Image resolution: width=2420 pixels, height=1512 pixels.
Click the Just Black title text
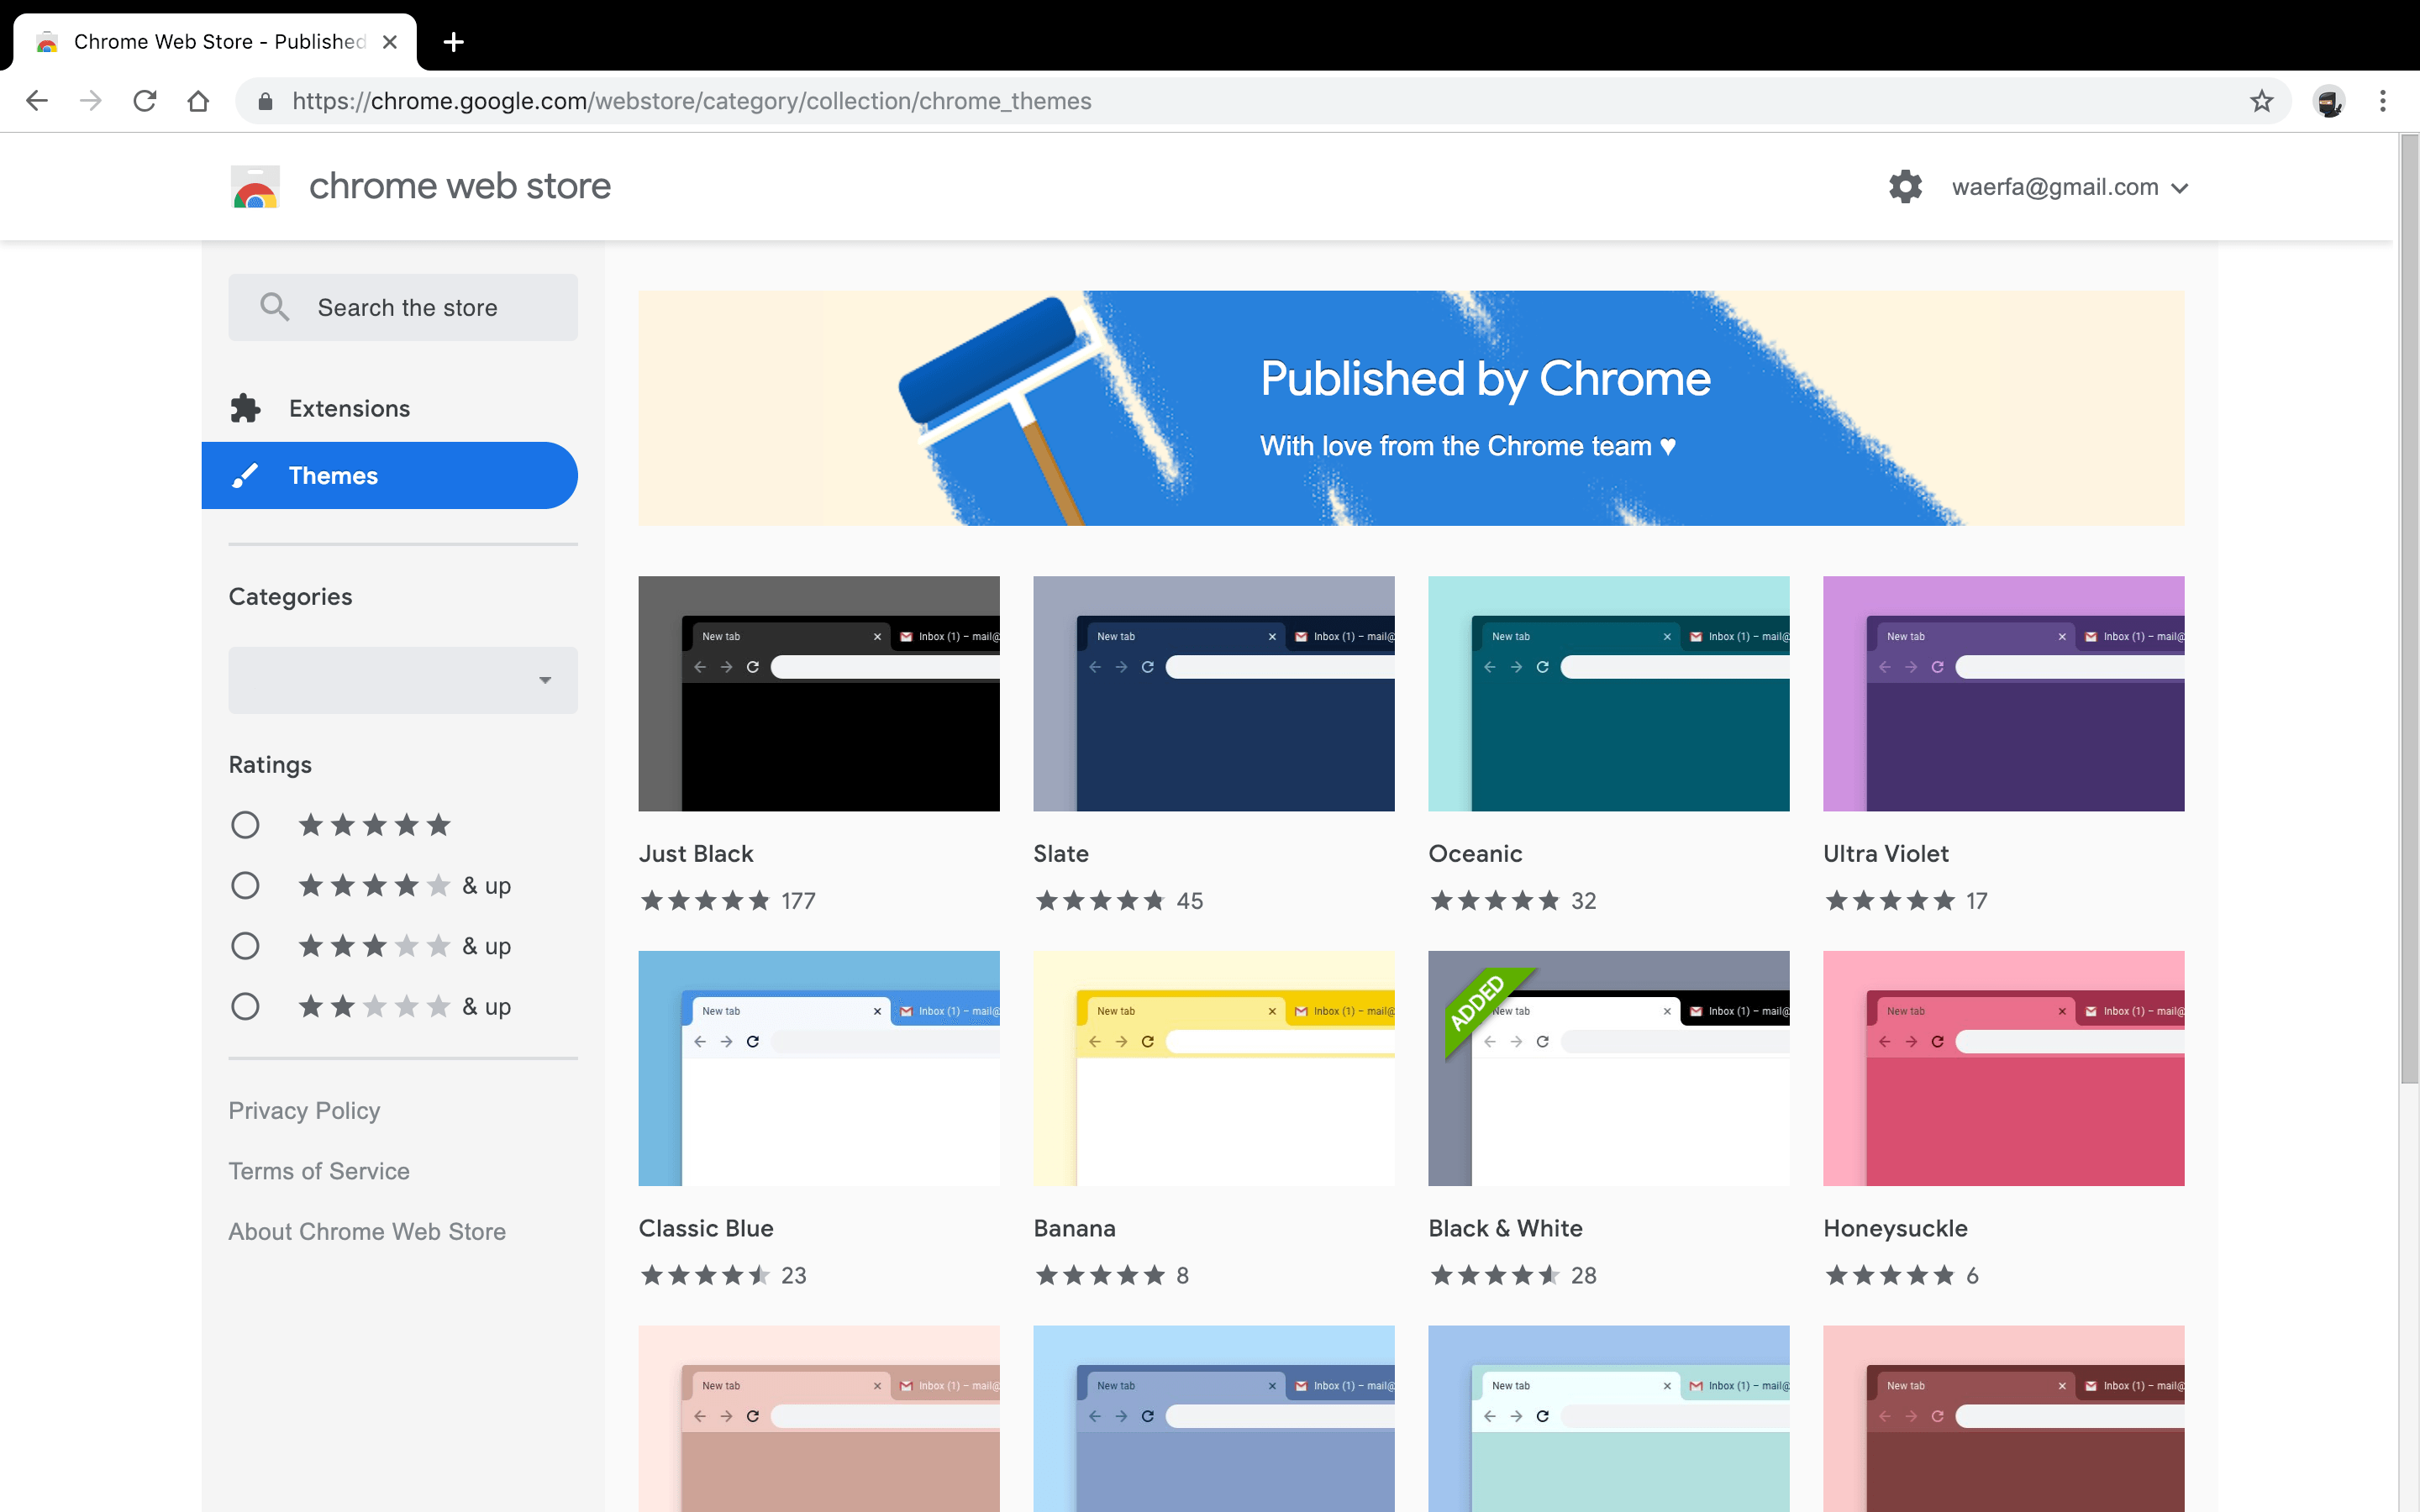point(696,854)
